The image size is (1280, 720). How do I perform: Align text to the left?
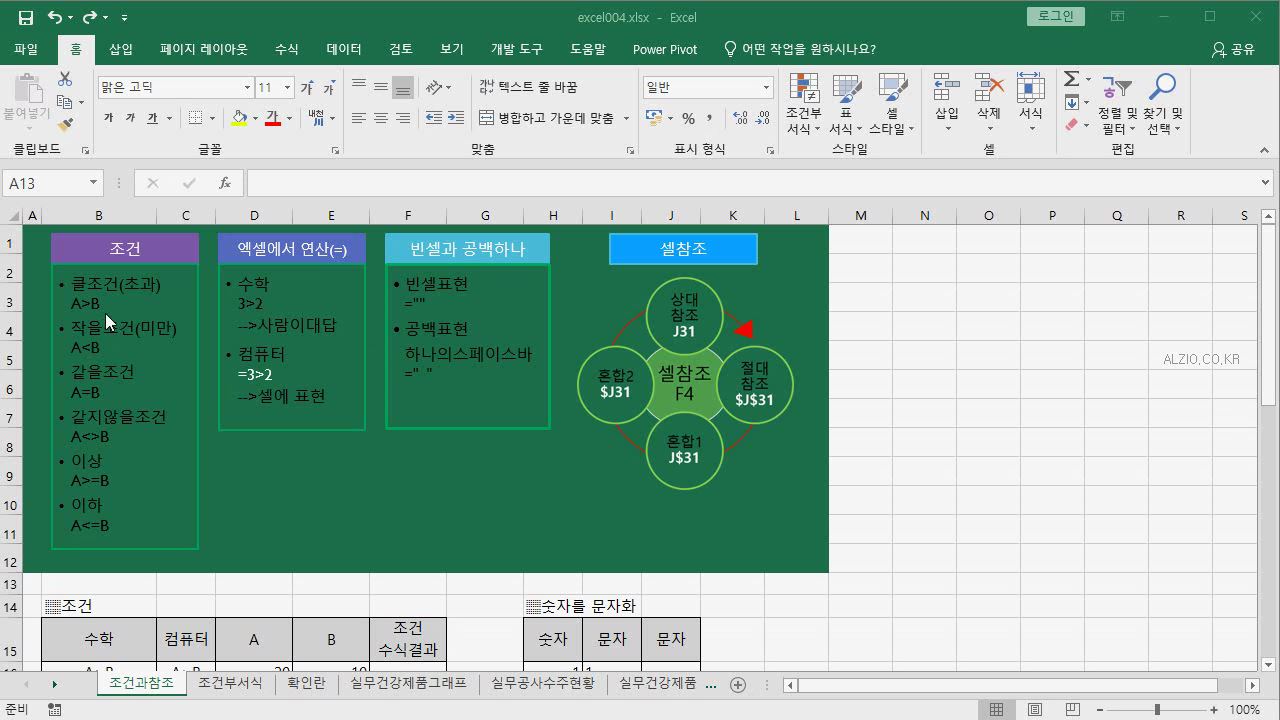359,118
